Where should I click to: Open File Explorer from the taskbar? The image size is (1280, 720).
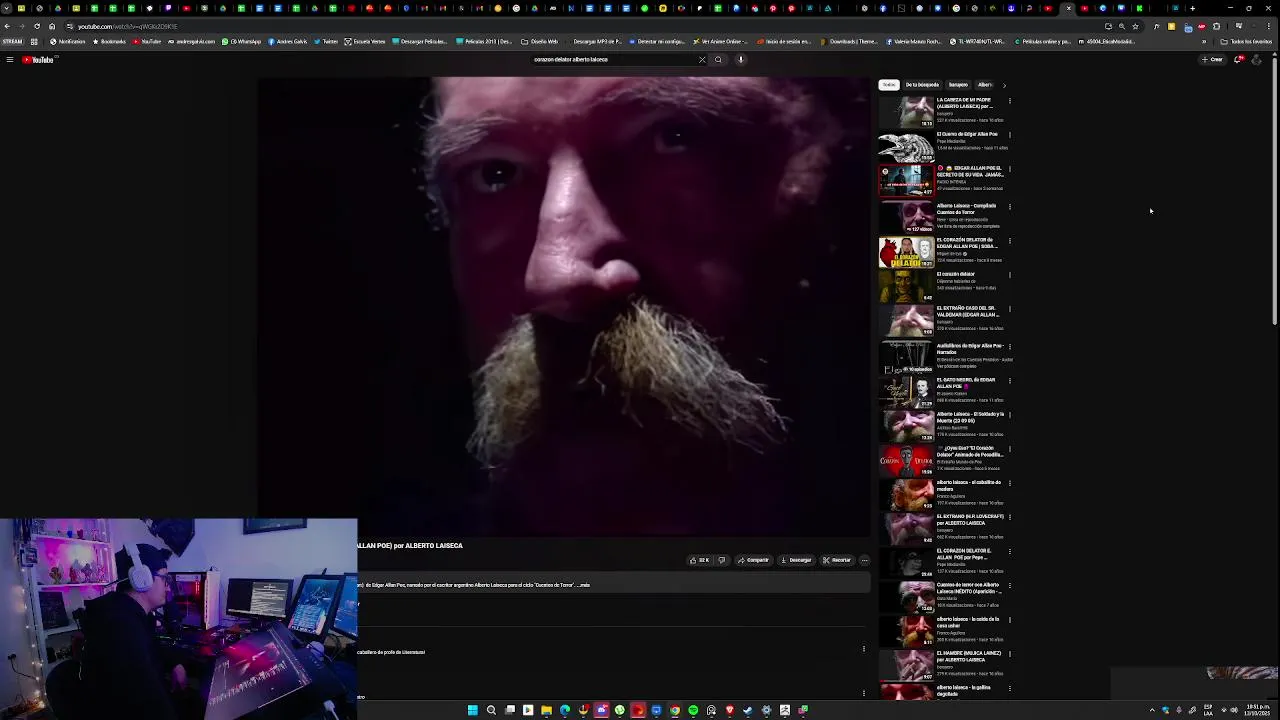coord(546,710)
